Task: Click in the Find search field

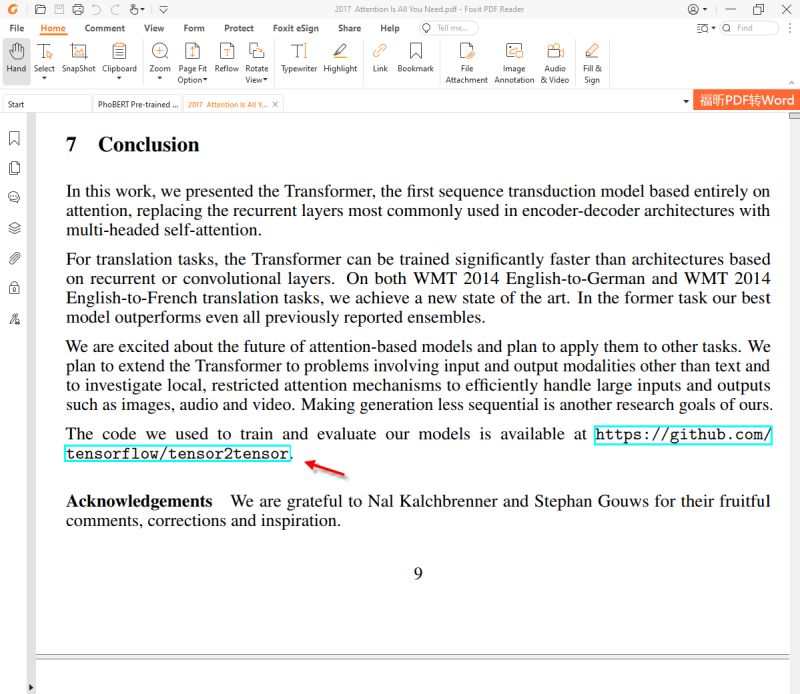Action: coord(750,28)
